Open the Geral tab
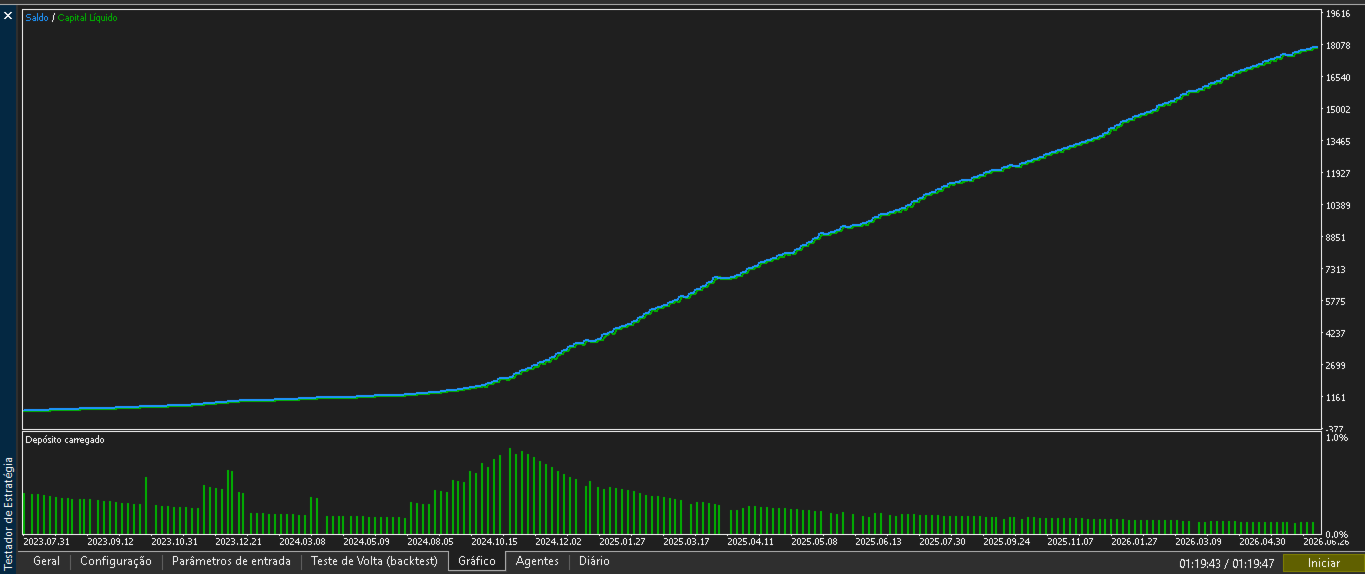1365x574 pixels. (x=46, y=561)
